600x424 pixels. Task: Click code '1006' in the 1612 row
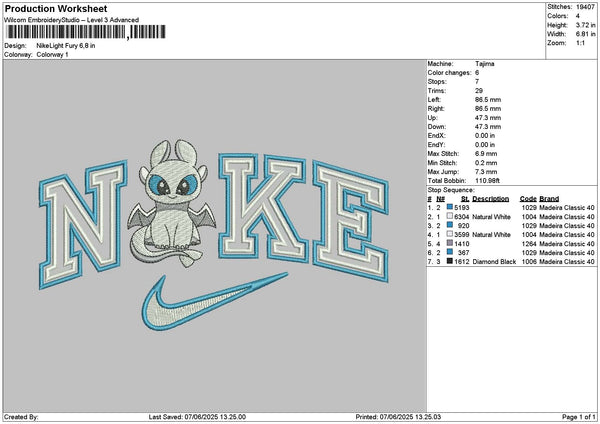(529, 262)
